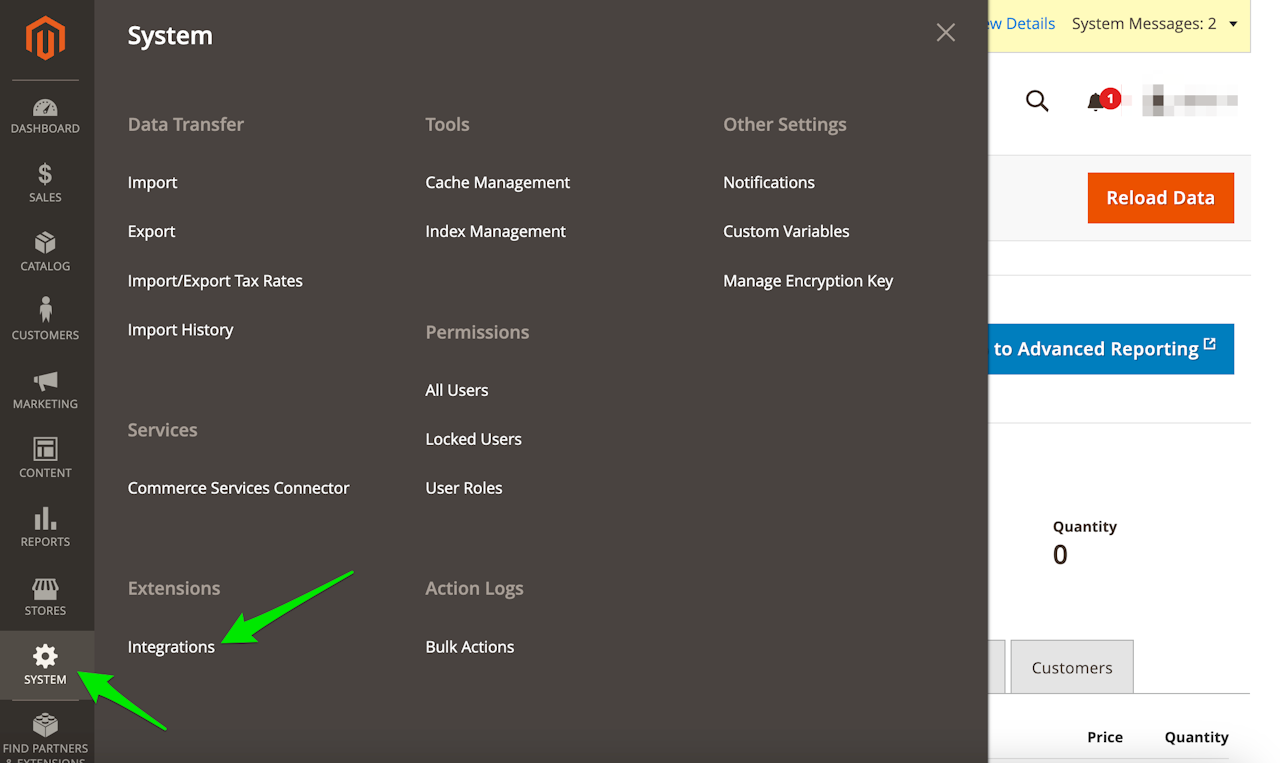
Task: Switch to the Customers tab
Action: pos(1071,667)
